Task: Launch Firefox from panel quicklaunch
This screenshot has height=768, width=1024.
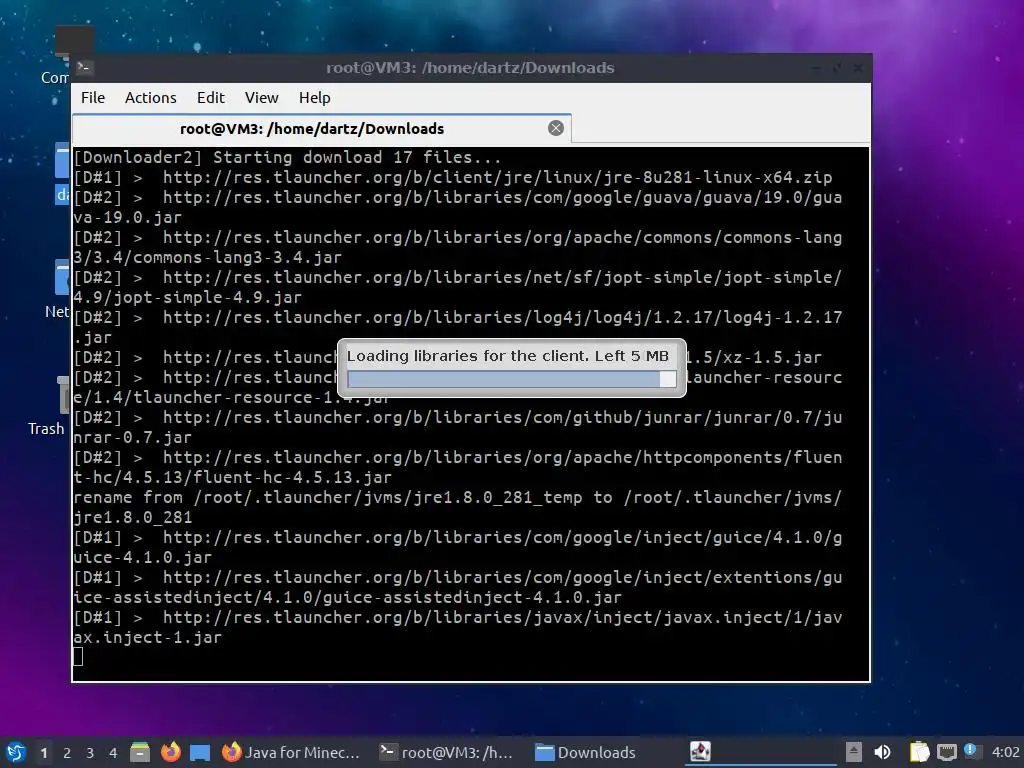Action: (x=170, y=752)
